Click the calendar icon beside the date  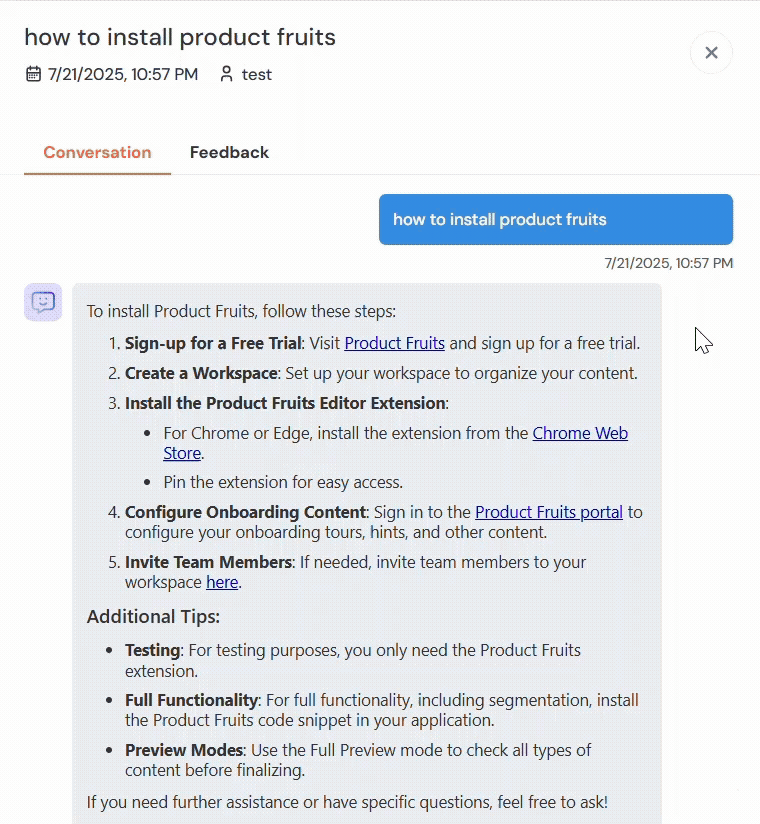point(33,74)
